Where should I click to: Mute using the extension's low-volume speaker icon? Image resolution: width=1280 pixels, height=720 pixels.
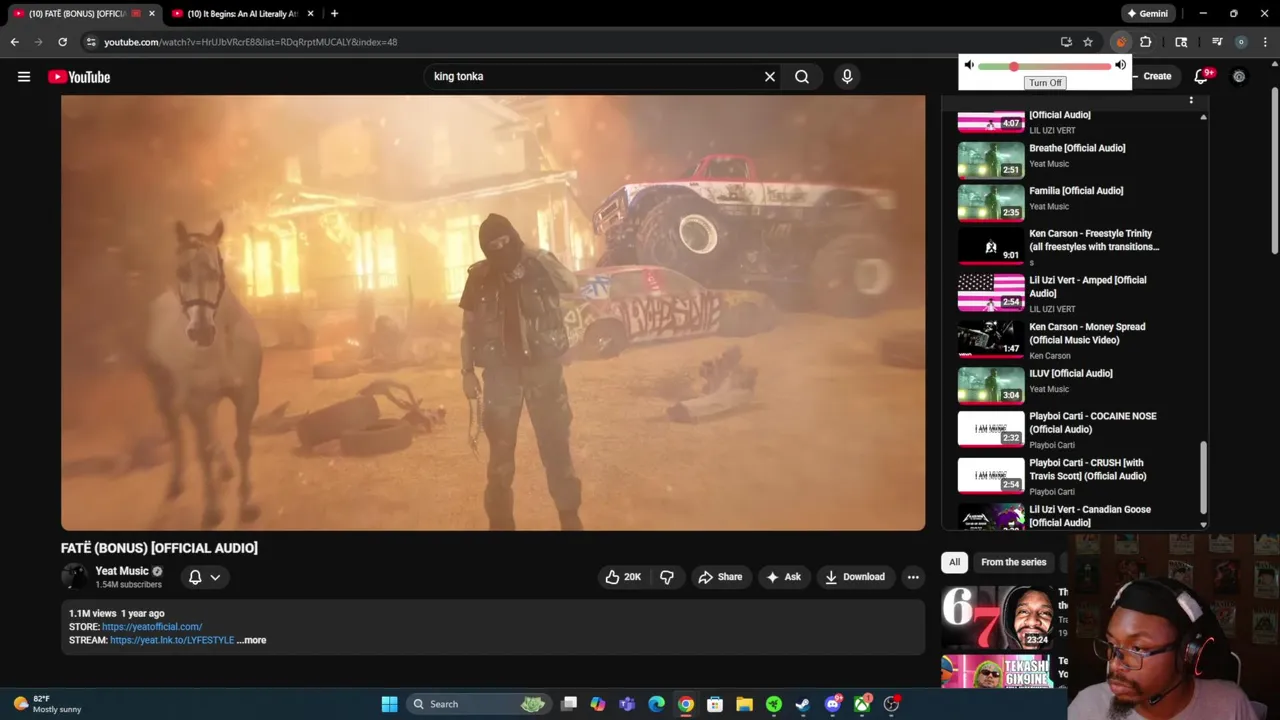(968, 65)
